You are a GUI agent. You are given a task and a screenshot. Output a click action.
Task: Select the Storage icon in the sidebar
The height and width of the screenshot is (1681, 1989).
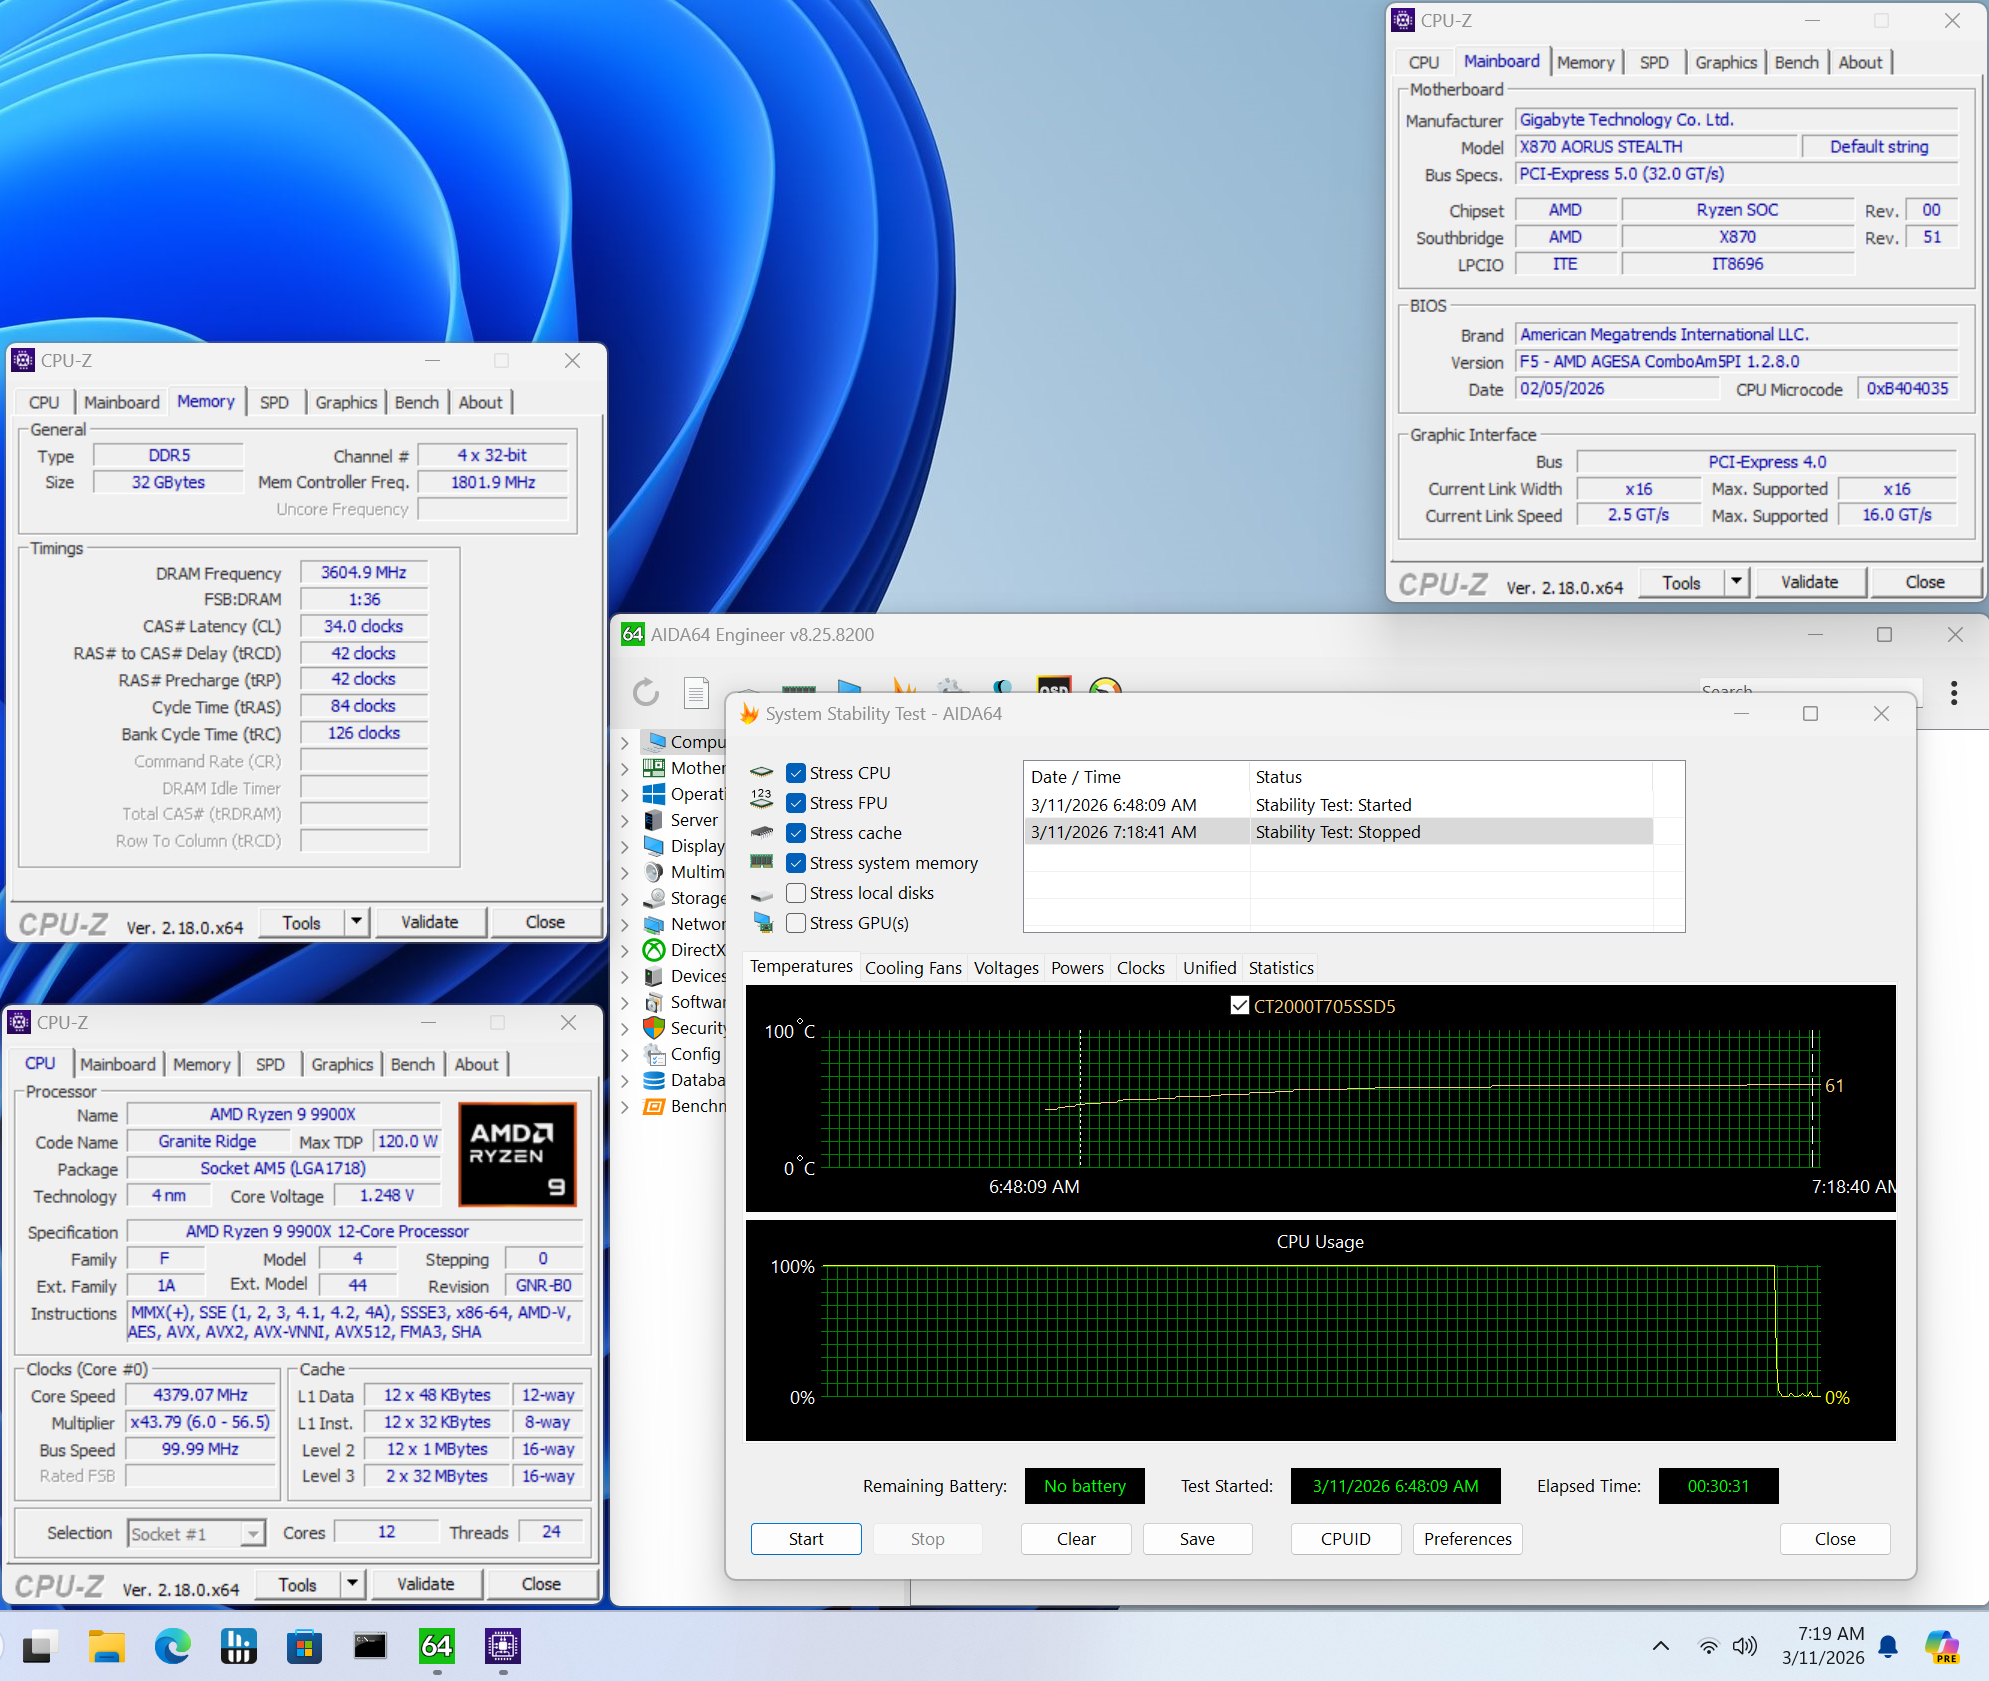pyautogui.click(x=653, y=899)
